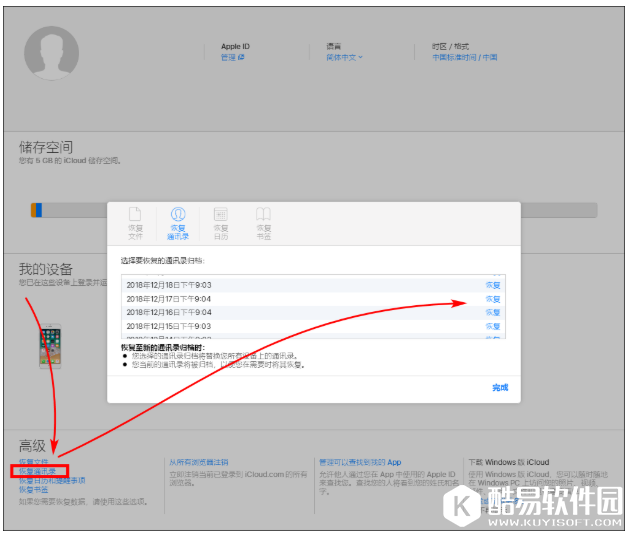
Task: Select the 恢复通讯录 contacts icon tab
Action: pyautogui.click(x=178, y=220)
